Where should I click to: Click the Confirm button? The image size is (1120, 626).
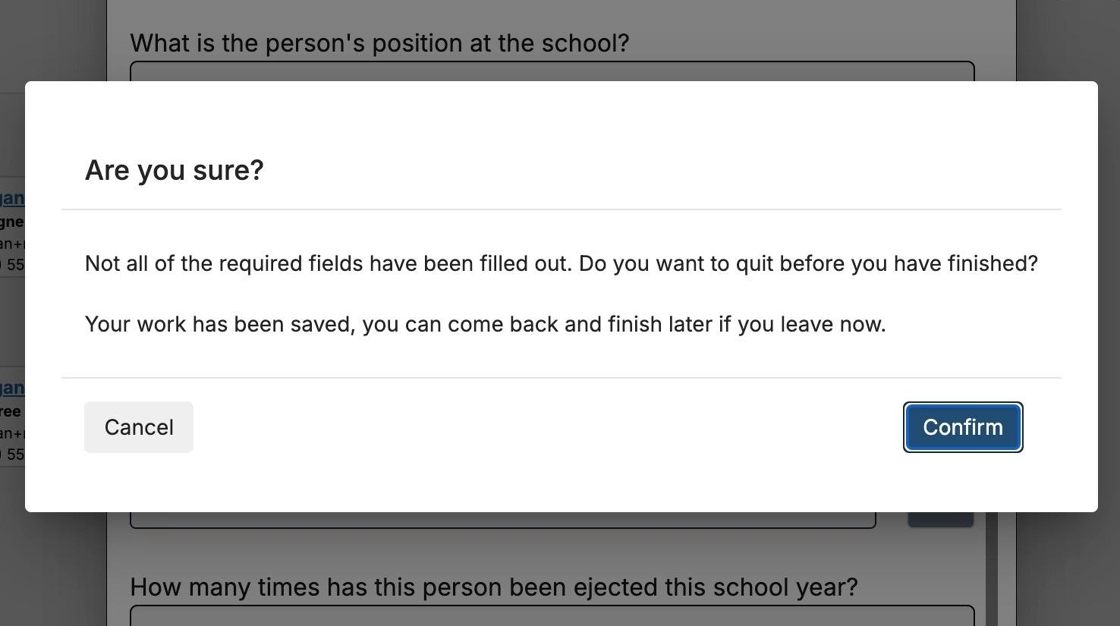point(962,427)
